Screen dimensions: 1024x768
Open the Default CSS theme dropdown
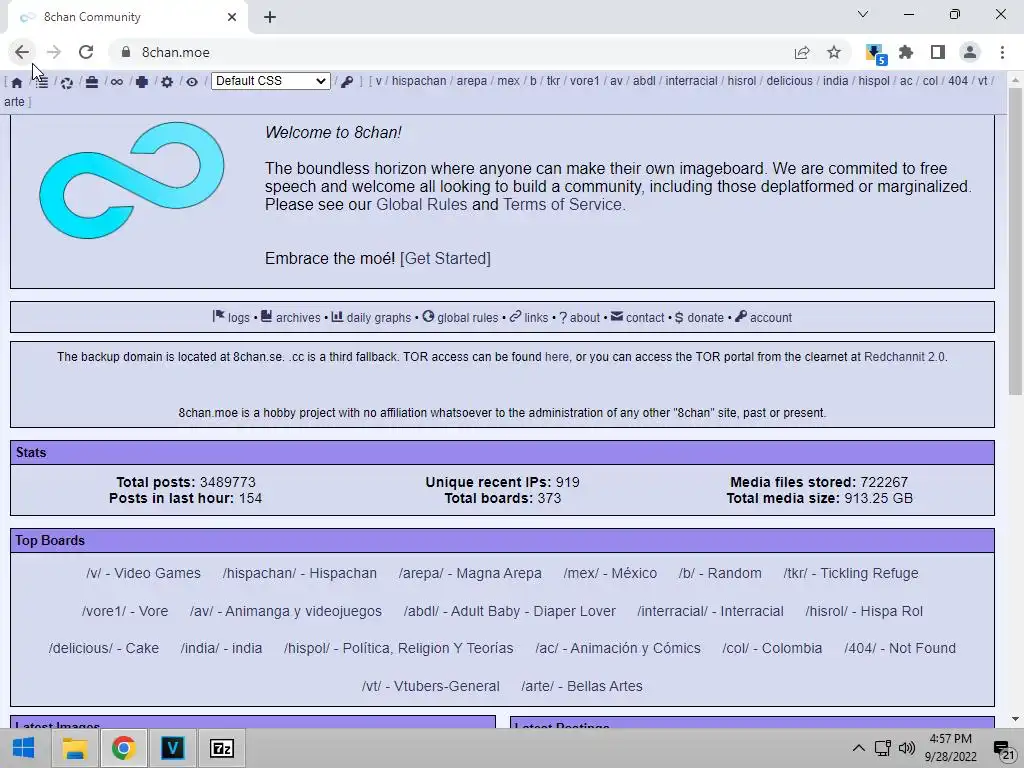pos(270,81)
